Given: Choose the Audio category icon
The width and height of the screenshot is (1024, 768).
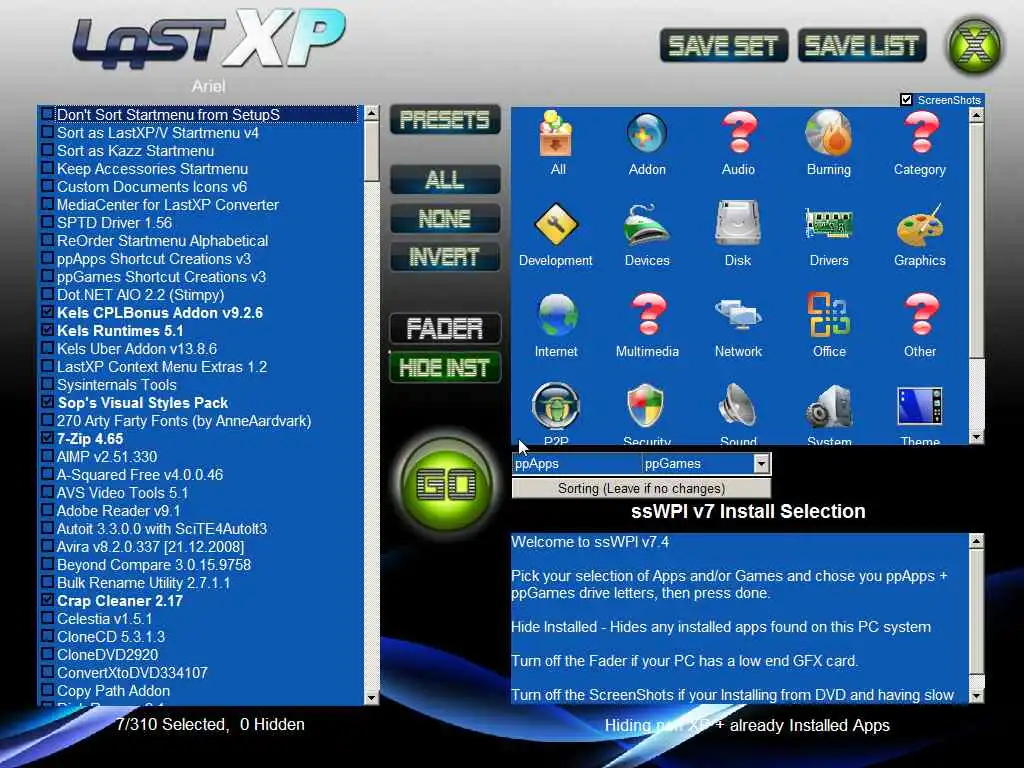Looking at the screenshot, I should click(739, 134).
